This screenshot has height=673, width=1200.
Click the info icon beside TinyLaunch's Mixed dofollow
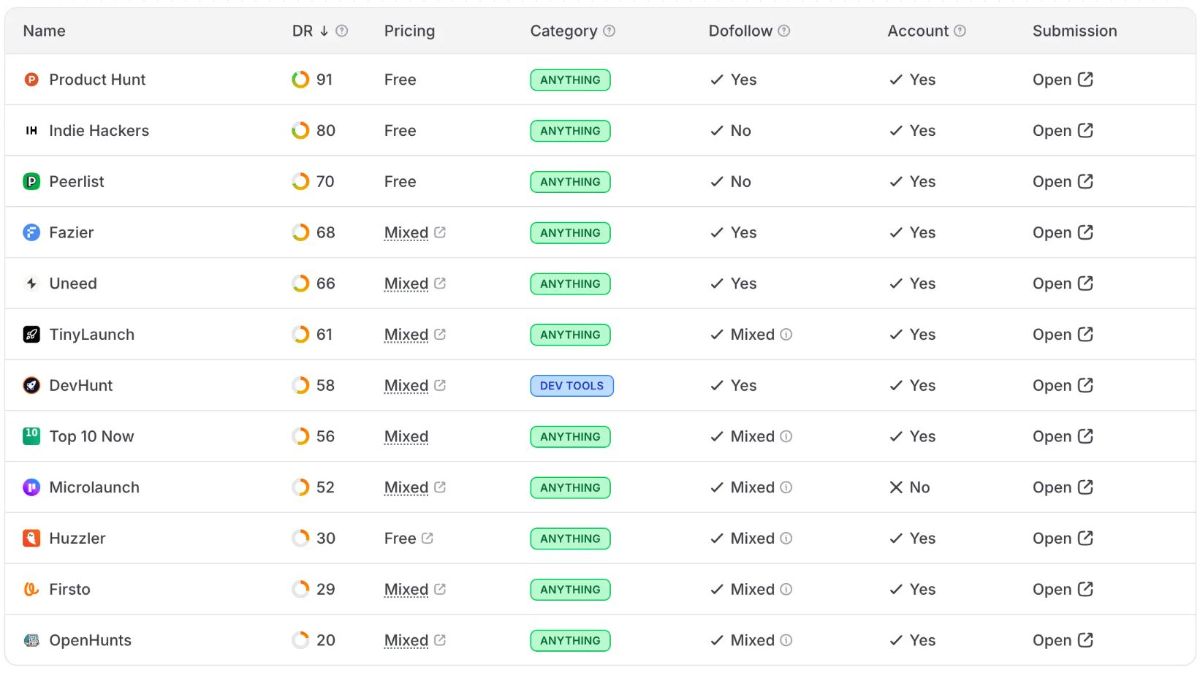[x=786, y=335]
